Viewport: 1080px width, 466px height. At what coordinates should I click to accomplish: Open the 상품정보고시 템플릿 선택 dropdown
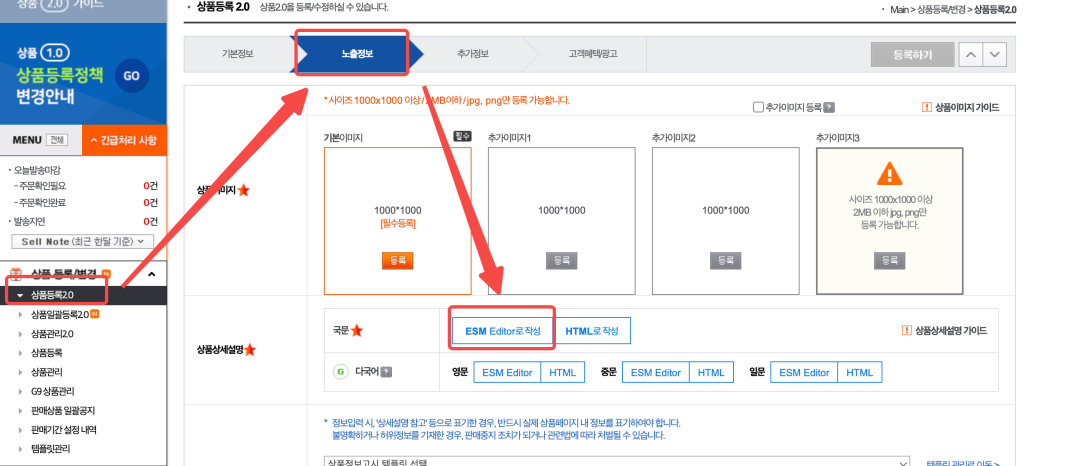[x=616, y=462]
